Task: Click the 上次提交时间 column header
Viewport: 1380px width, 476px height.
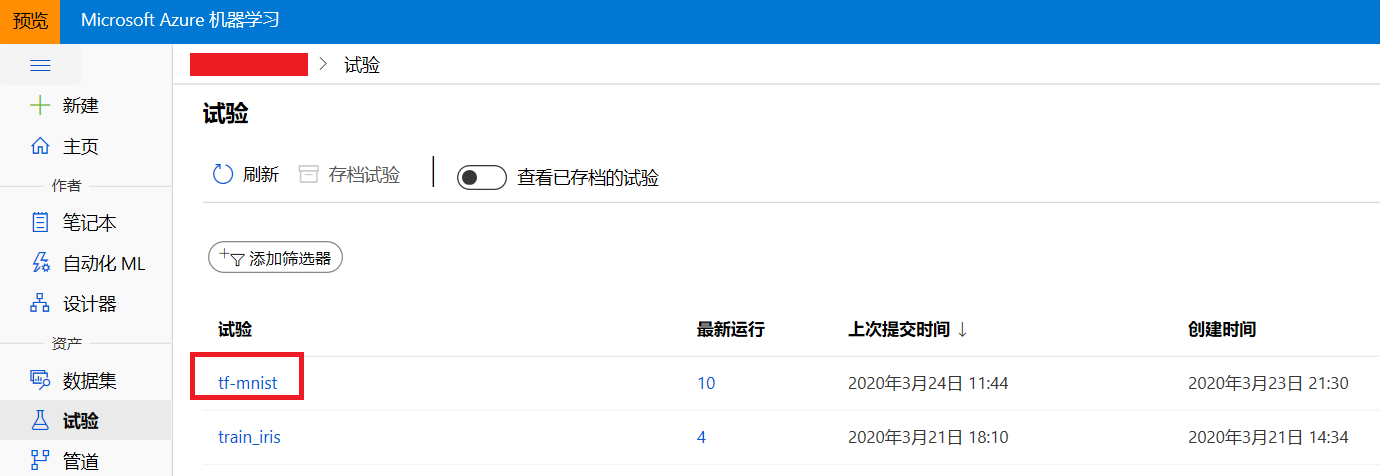Action: tap(899, 329)
